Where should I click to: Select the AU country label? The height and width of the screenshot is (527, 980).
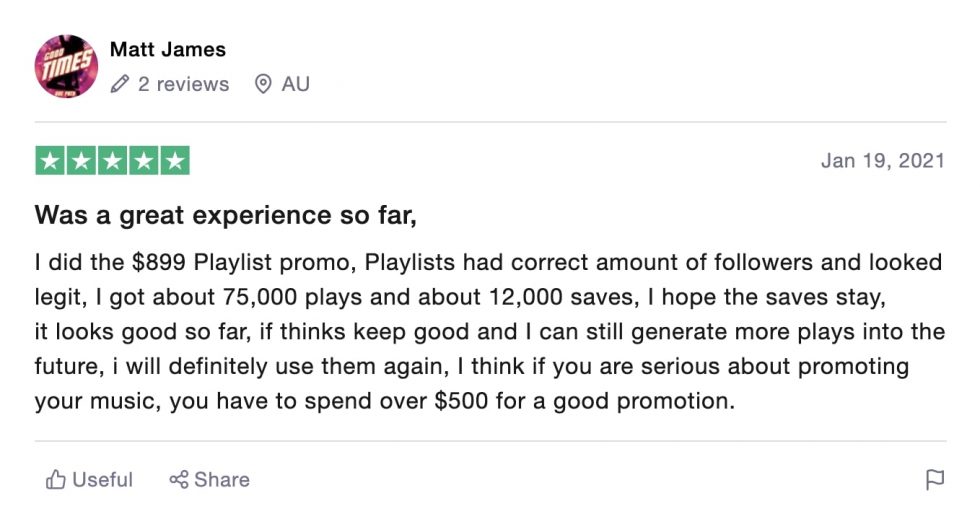[296, 84]
